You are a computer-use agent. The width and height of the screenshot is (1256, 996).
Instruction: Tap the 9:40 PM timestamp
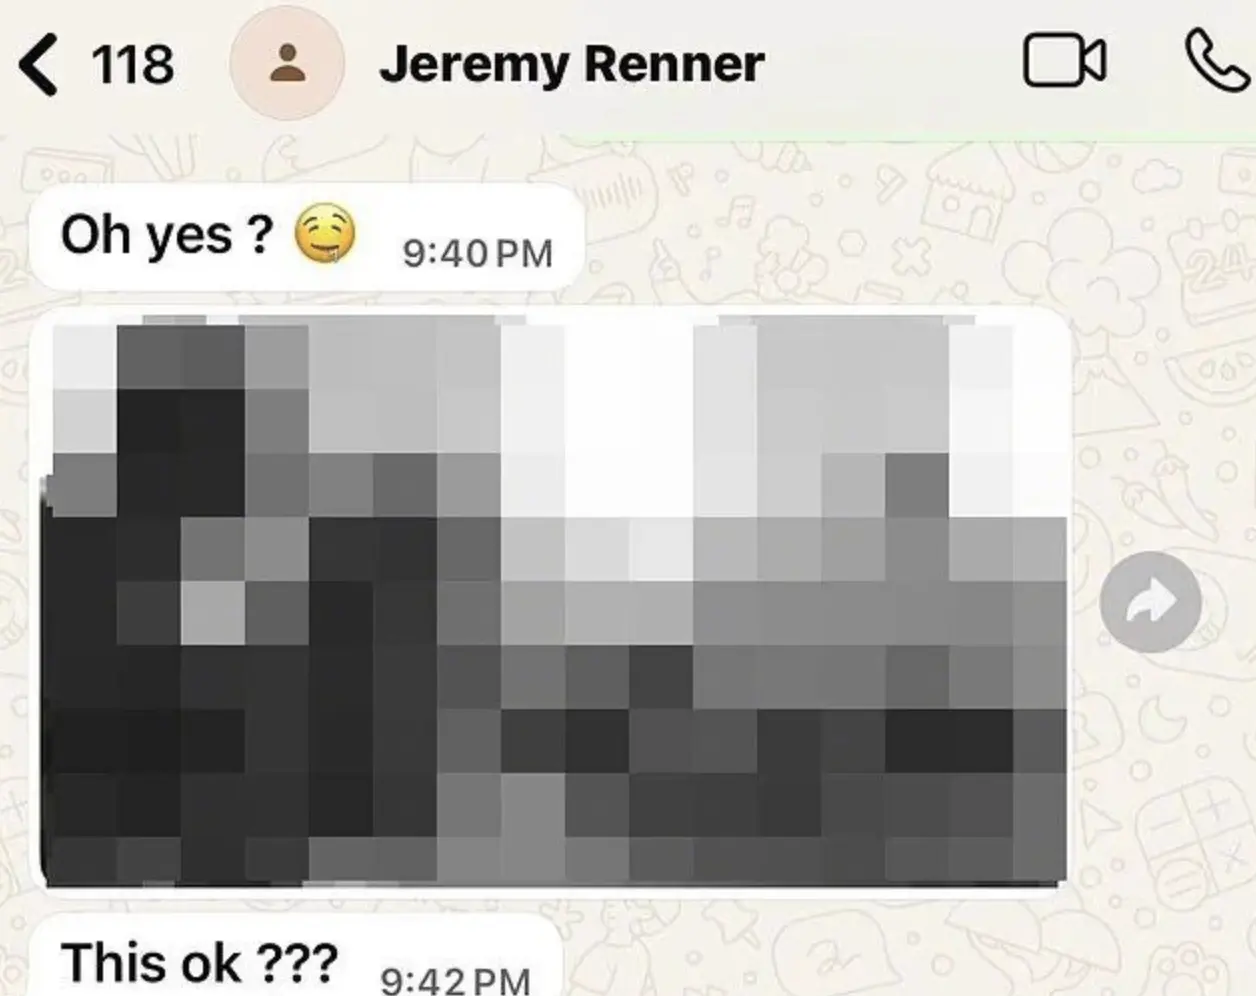[x=477, y=254]
